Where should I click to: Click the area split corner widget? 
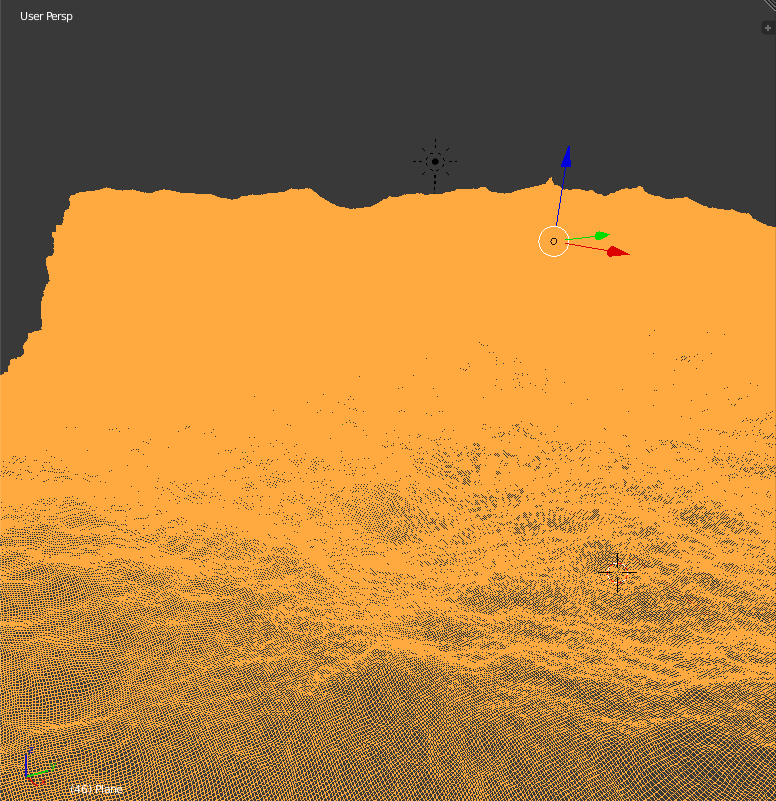coord(770,5)
